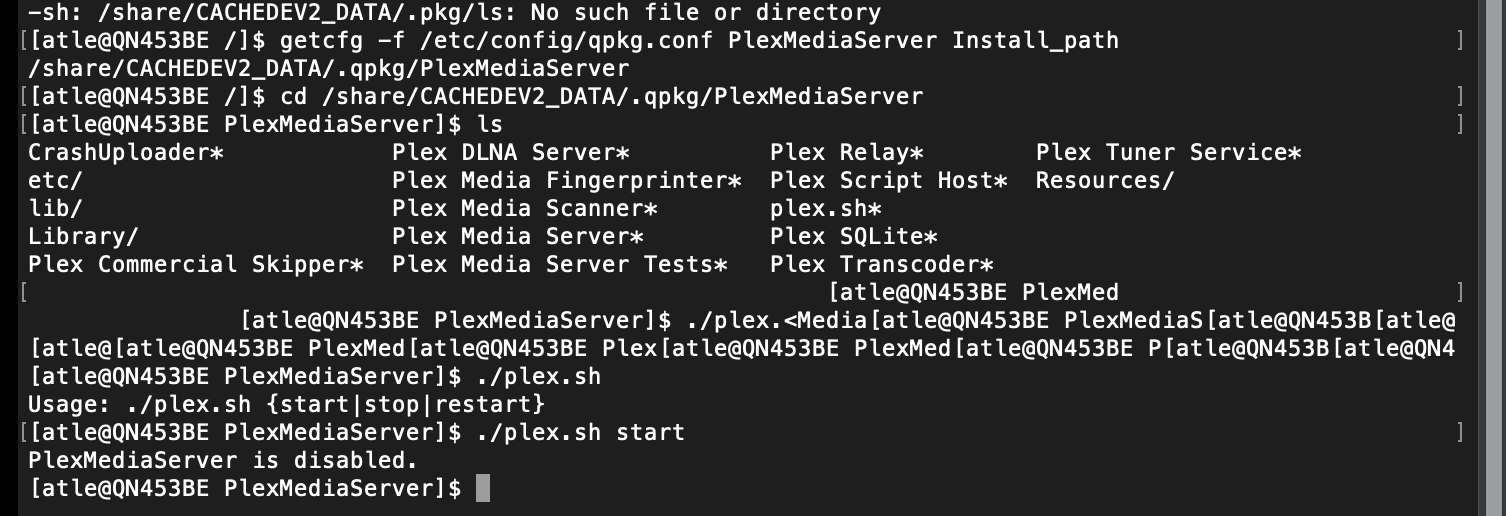Click the "./plex.sh start" command text
This screenshot has height=516, width=1506.
coord(580,432)
